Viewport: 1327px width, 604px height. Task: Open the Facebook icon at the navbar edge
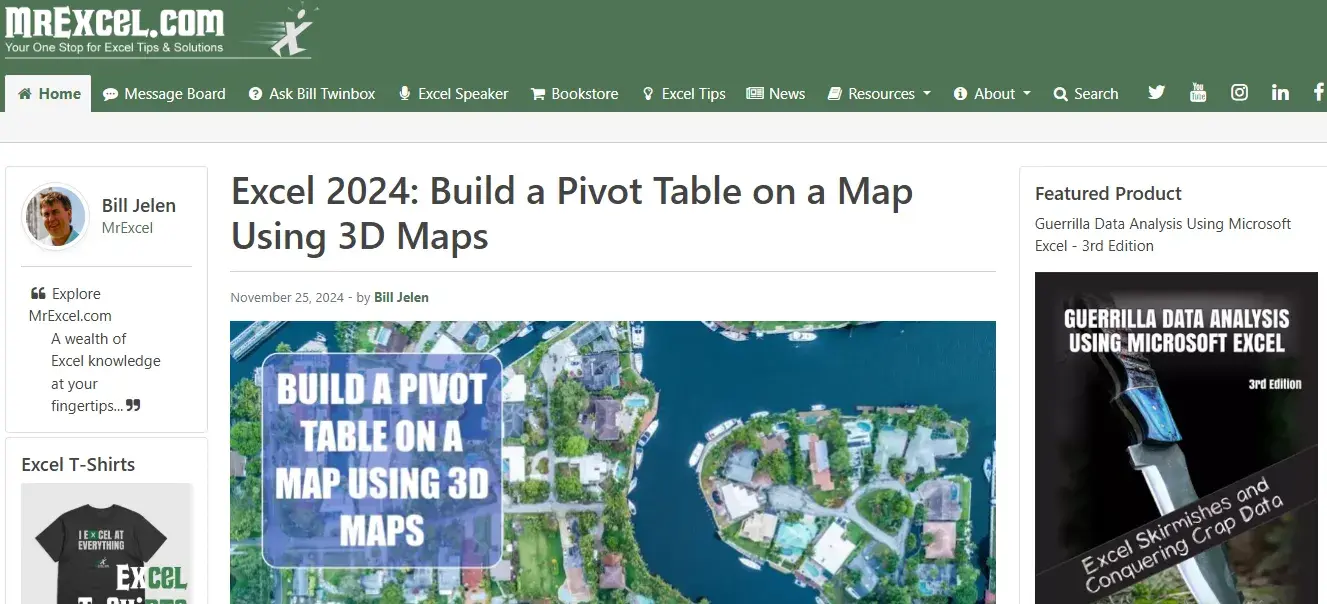[1319, 93]
